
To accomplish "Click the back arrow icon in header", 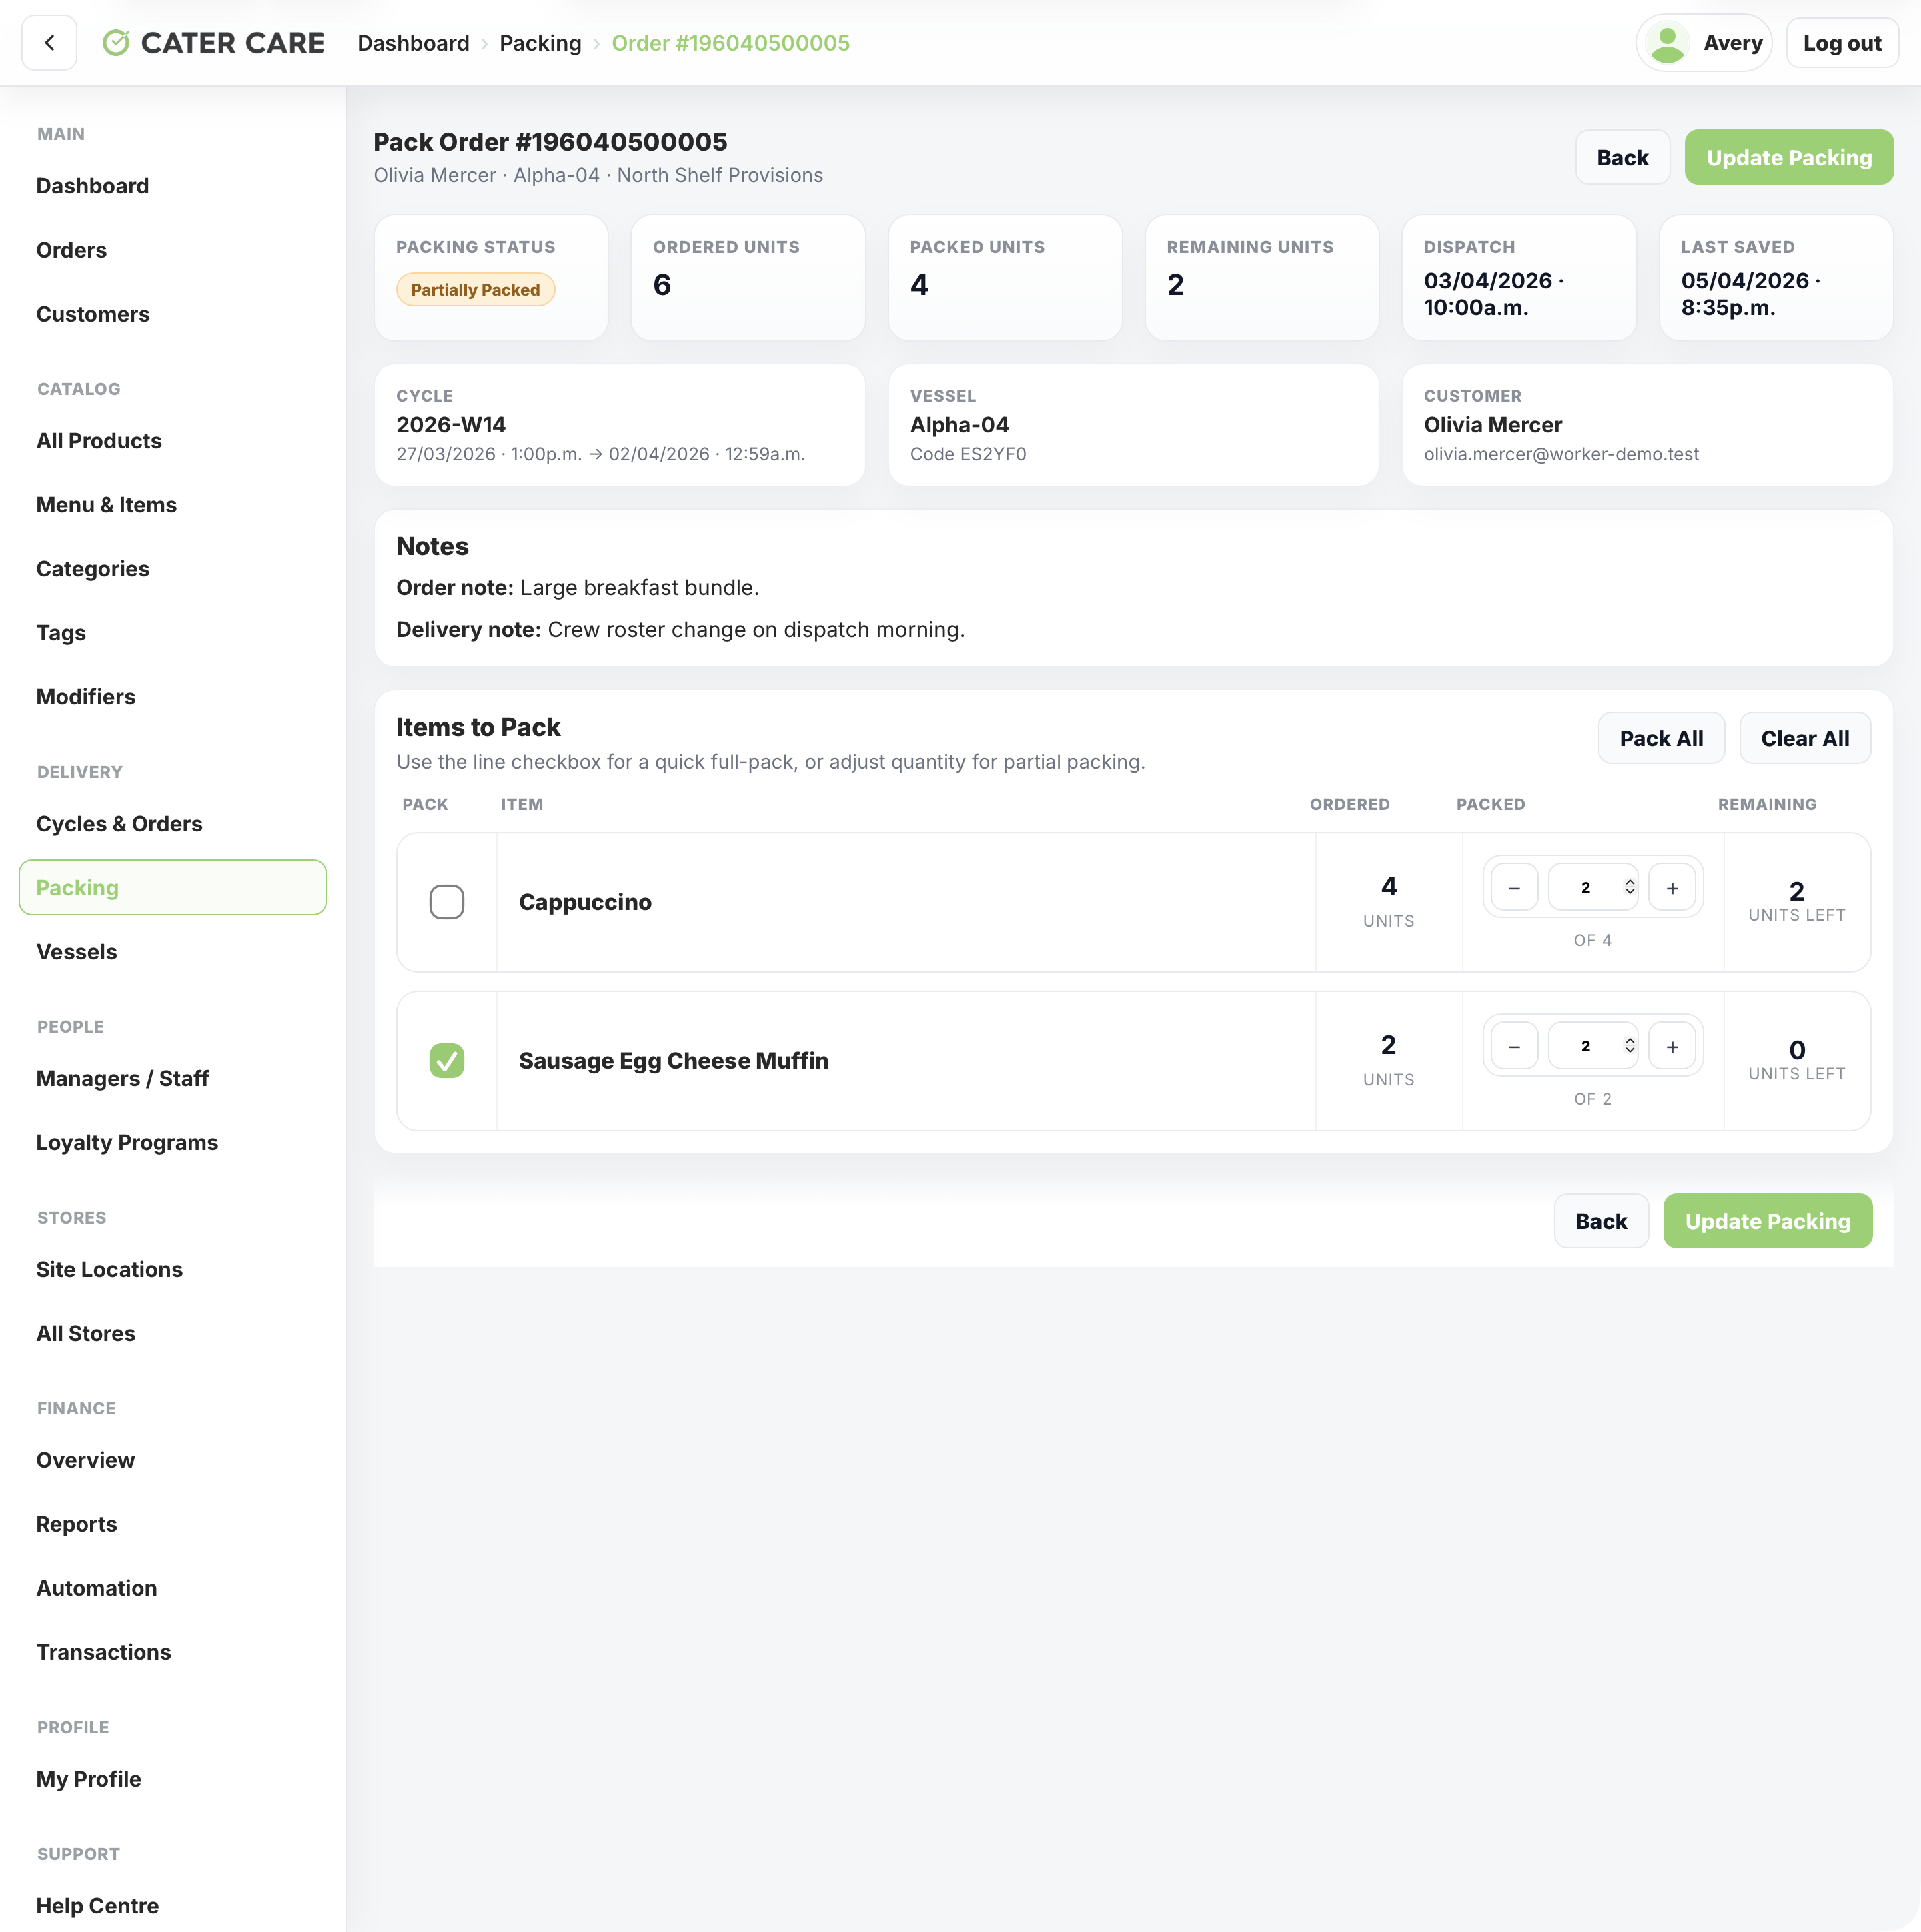I will (49, 43).
